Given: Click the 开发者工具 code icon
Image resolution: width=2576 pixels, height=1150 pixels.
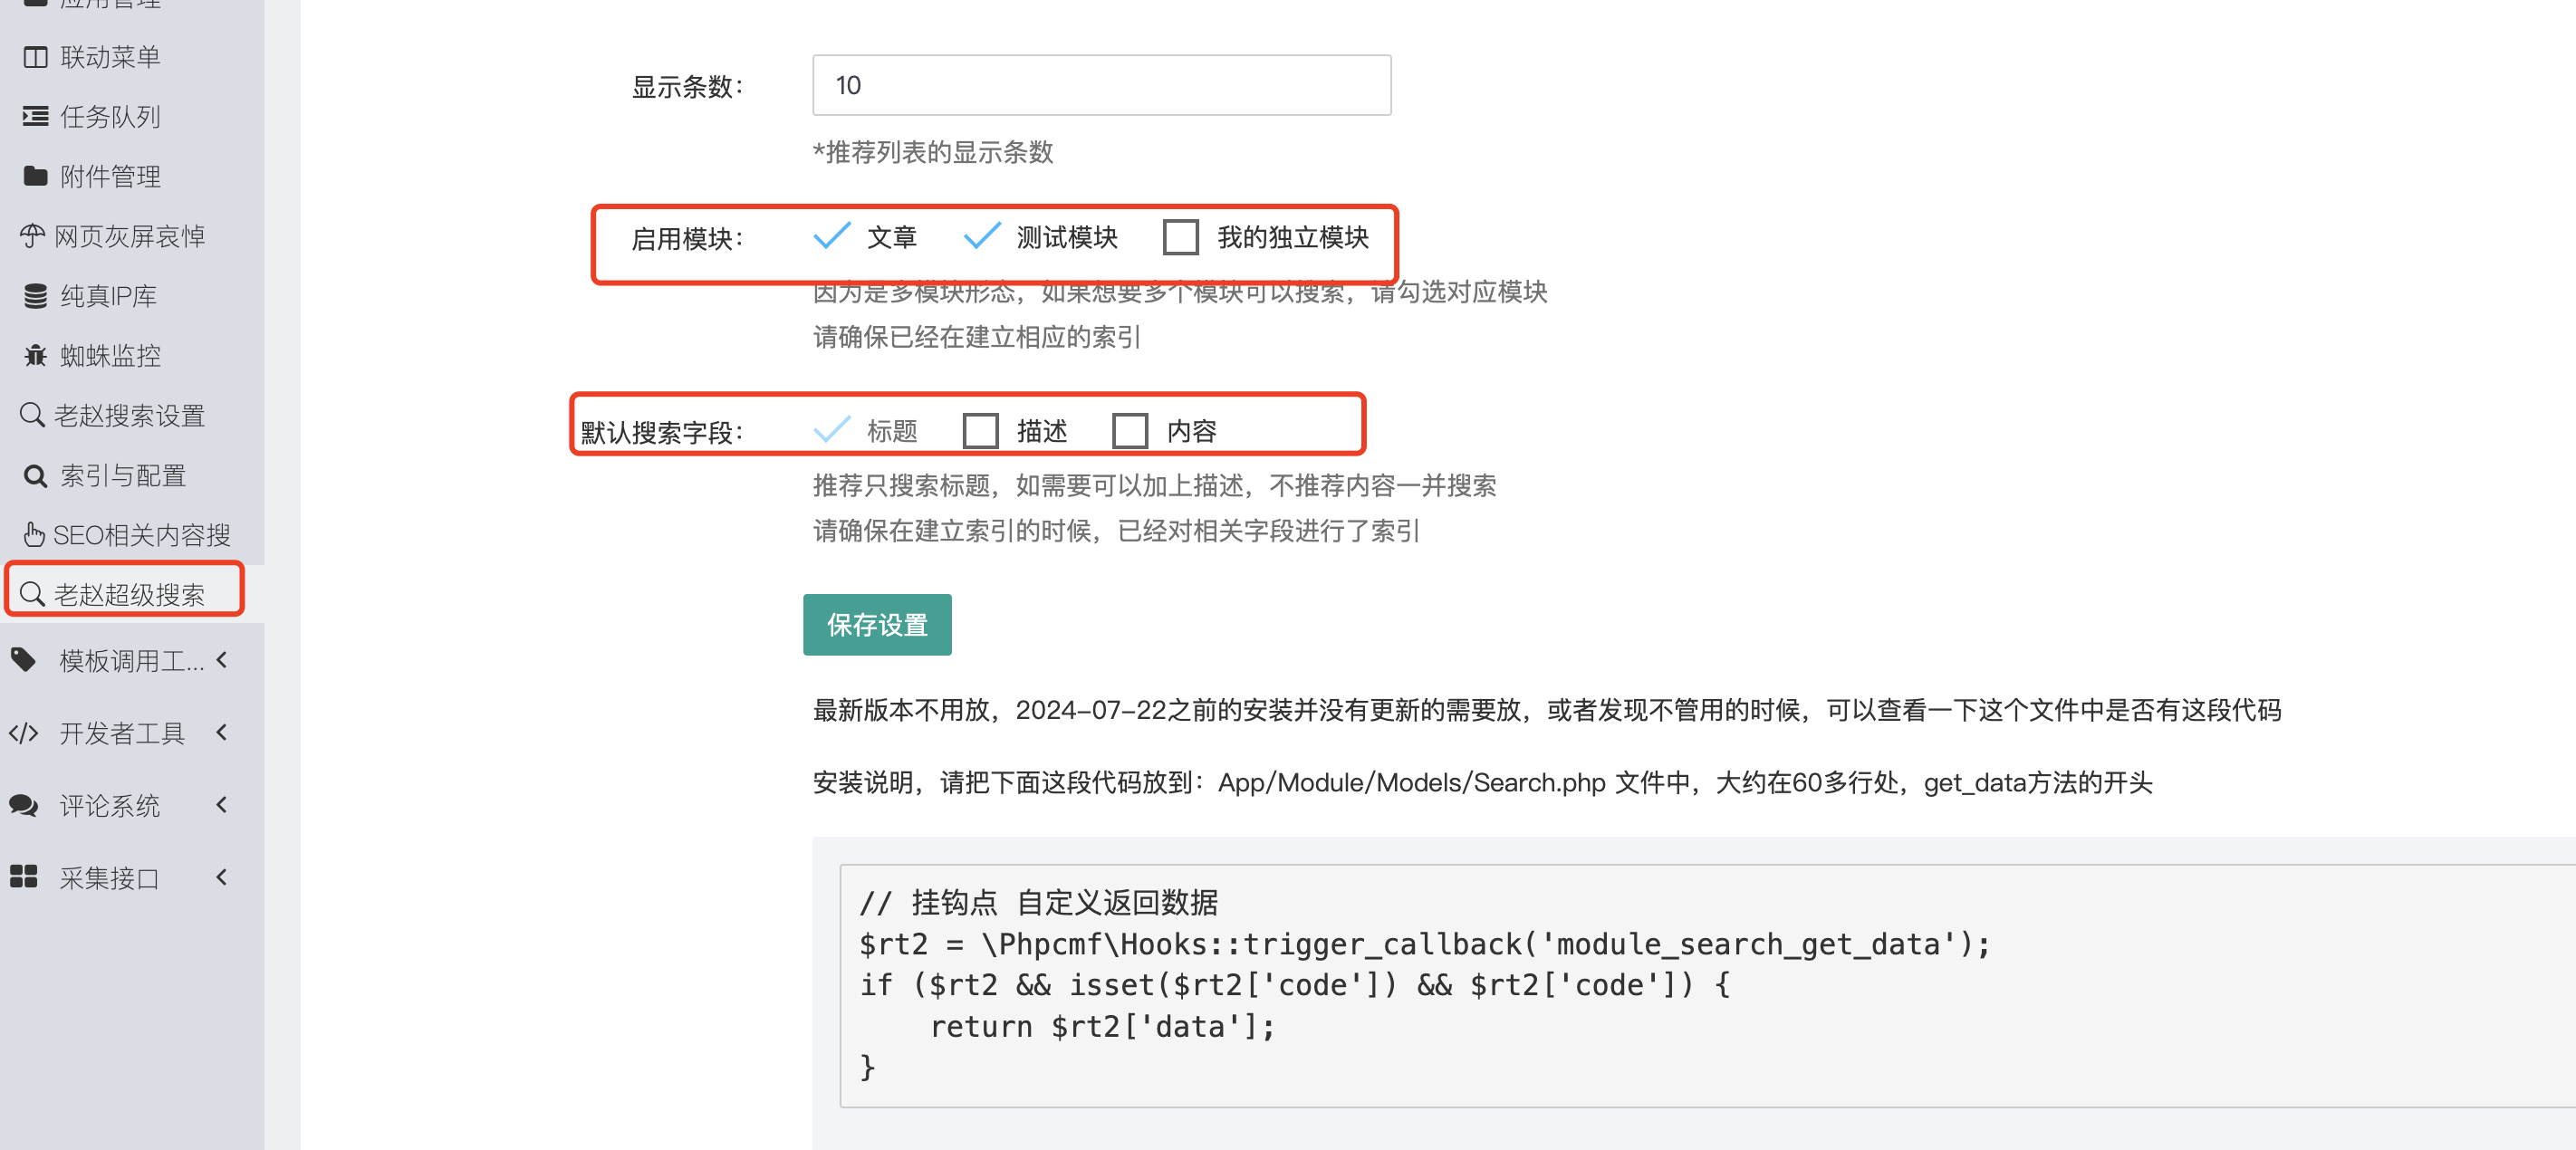Looking at the screenshot, I should click(x=23, y=733).
